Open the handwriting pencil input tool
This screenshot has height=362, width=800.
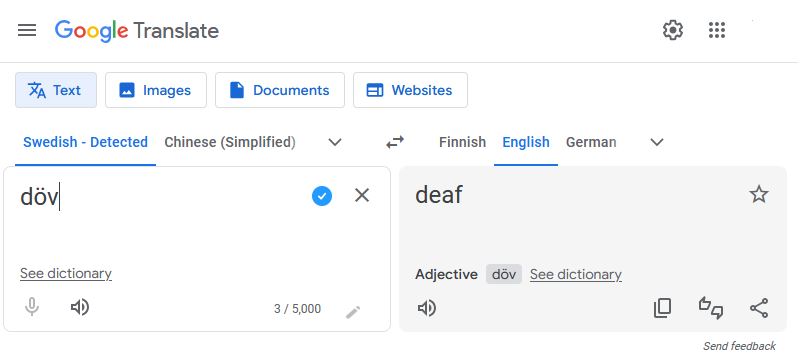coord(353,312)
